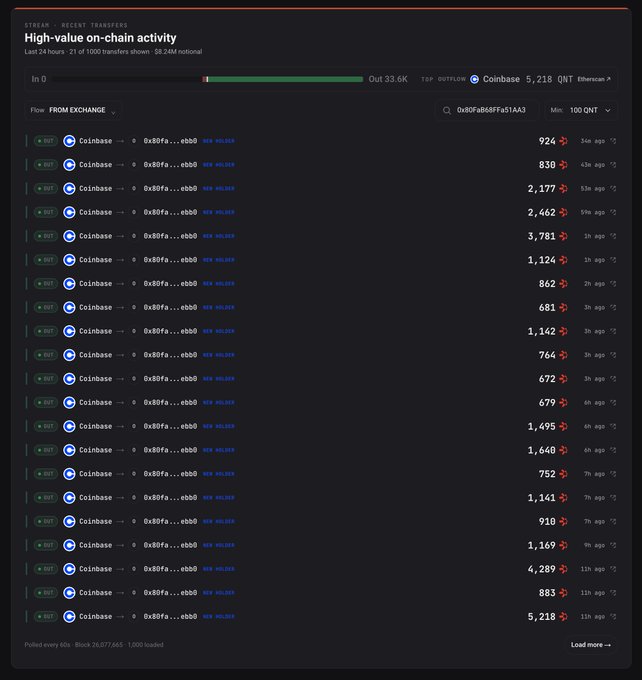Image resolution: width=642 pixels, height=680 pixels.
Task: Click the Coinbase logo in the top outflow summary
Action: coord(475,79)
